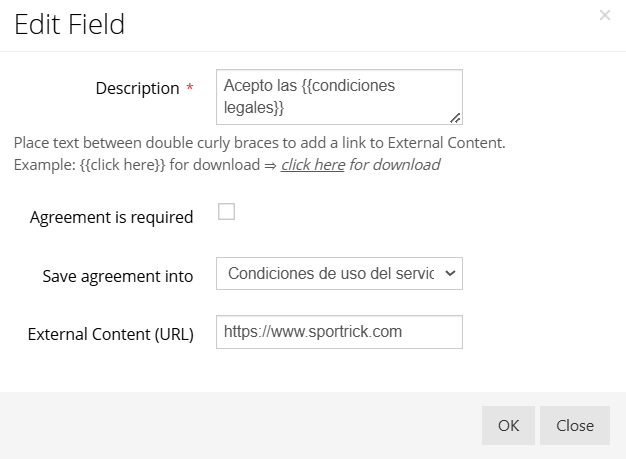626x459 pixels.
Task: Click the '{{click here}}' example snippet
Action: tap(122, 164)
